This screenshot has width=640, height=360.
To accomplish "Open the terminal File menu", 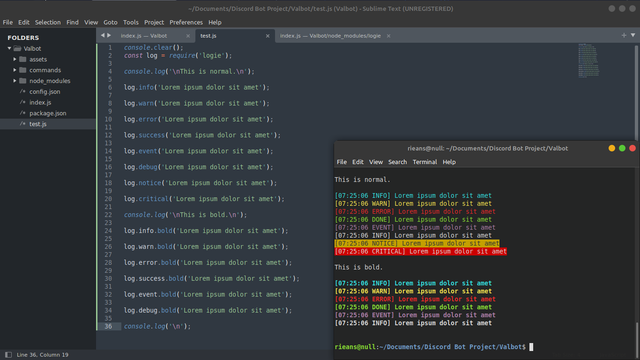I will click(342, 162).
